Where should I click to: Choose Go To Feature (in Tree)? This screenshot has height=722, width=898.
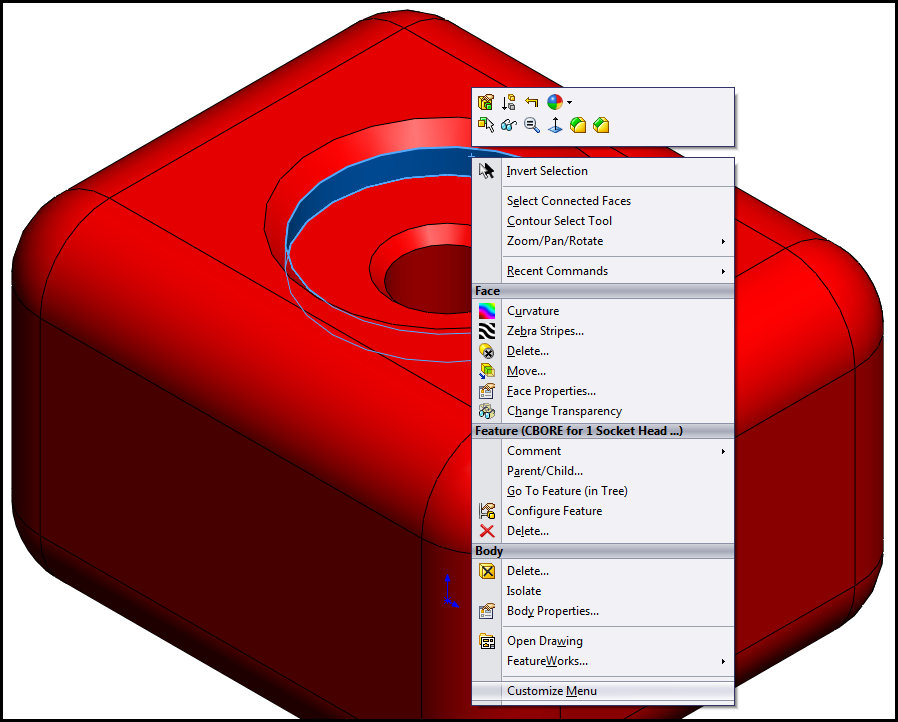click(603, 491)
